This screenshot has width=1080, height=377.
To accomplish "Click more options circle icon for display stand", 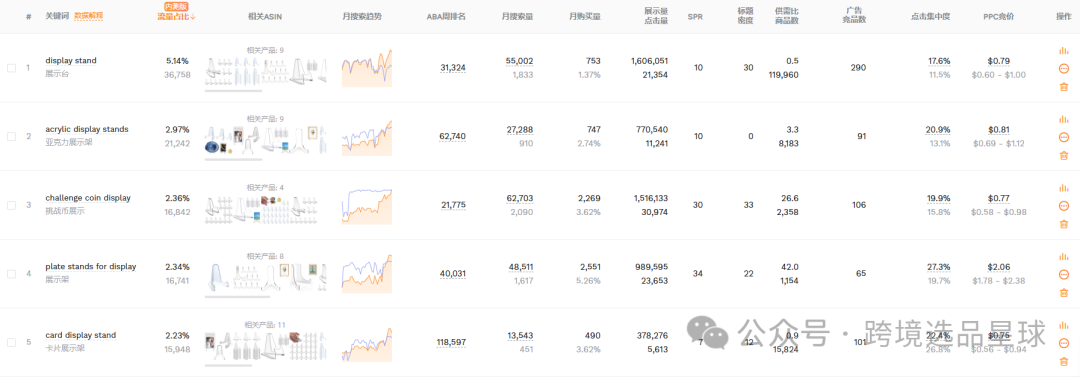I will coord(1063,68).
